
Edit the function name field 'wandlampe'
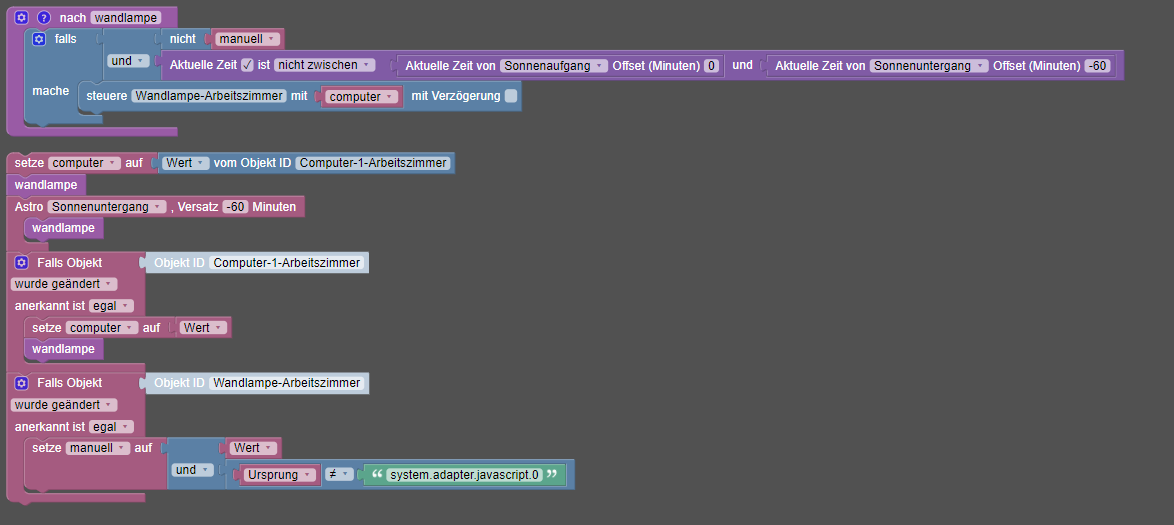(125, 17)
